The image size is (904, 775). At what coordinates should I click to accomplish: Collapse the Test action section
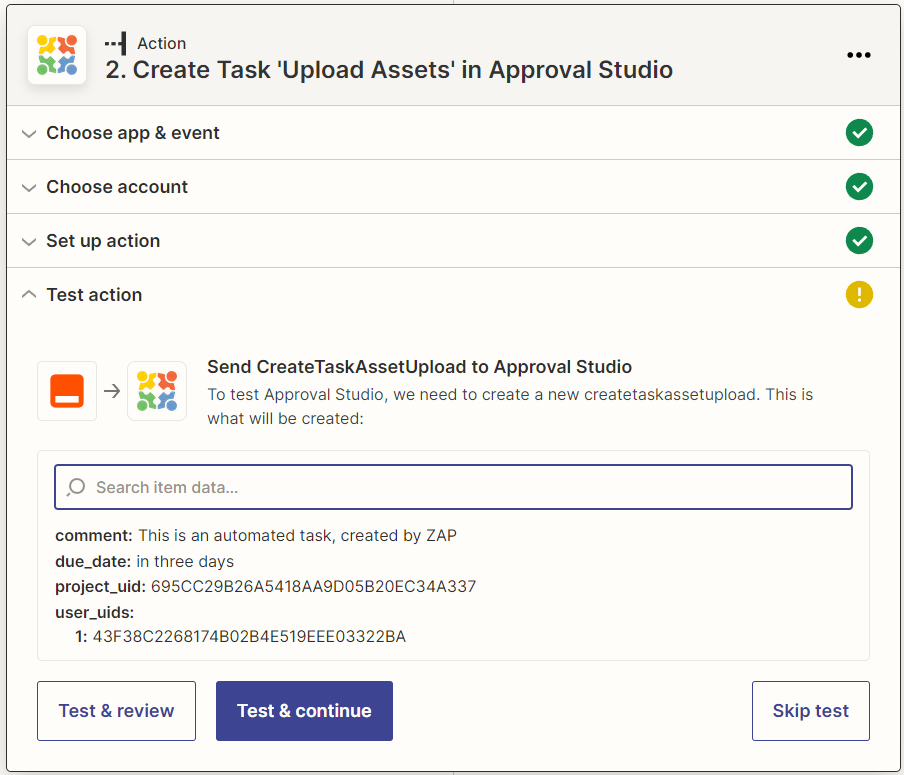tap(94, 295)
